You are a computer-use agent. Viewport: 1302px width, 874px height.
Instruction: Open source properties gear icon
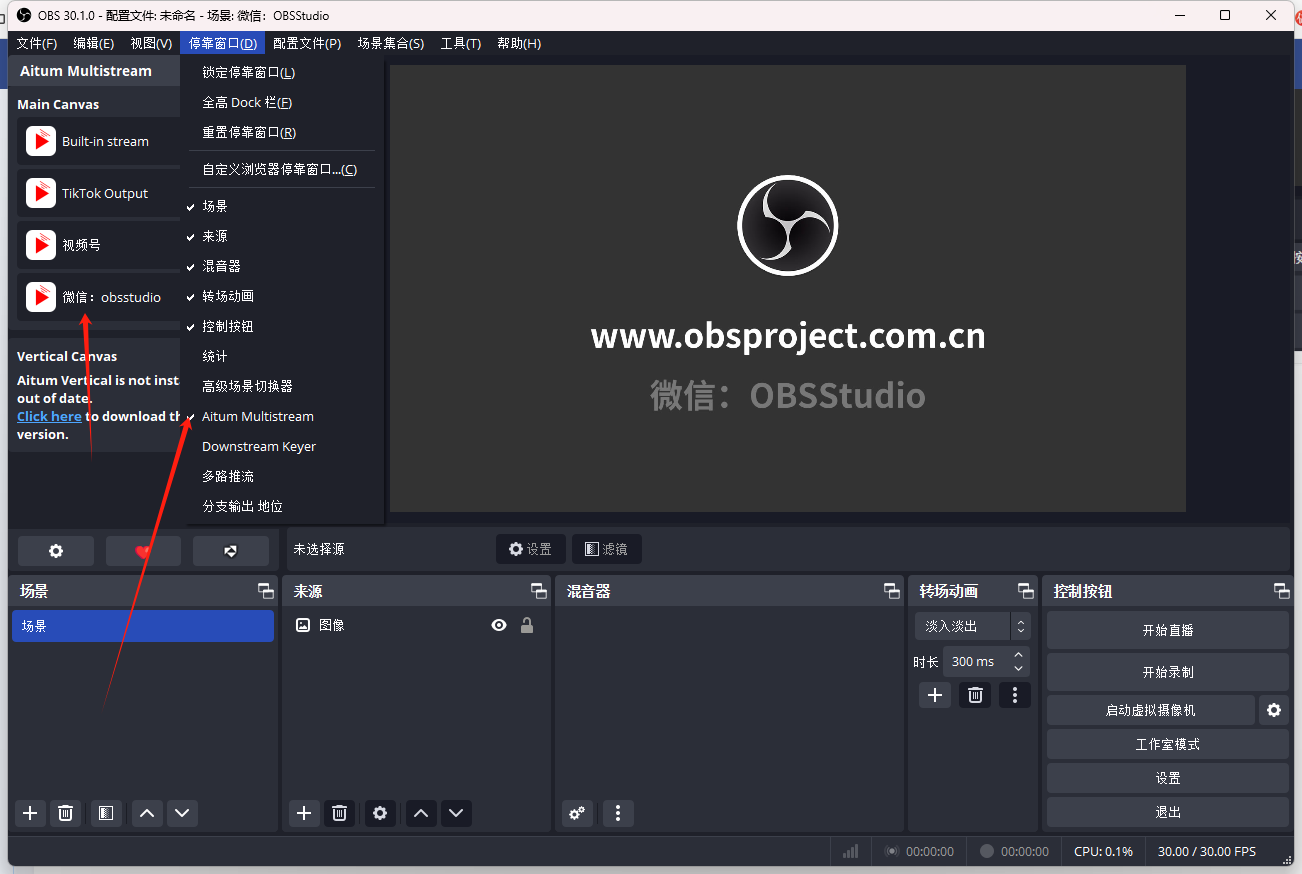click(380, 813)
